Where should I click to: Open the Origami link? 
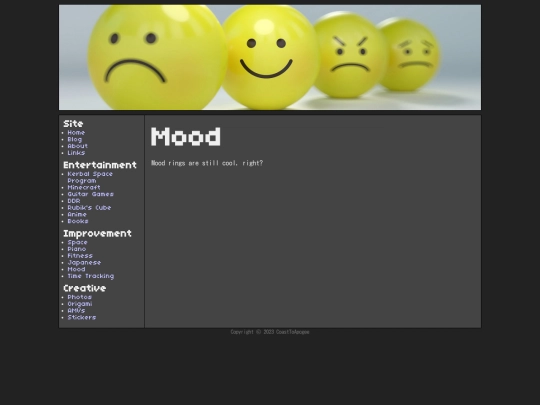click(80, 304)
